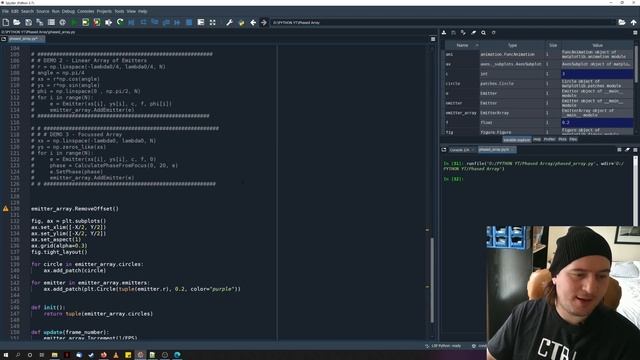The height and width of the screenshot is (360, 640).
Task: Maximize the current pane
Action: point(200,22)
